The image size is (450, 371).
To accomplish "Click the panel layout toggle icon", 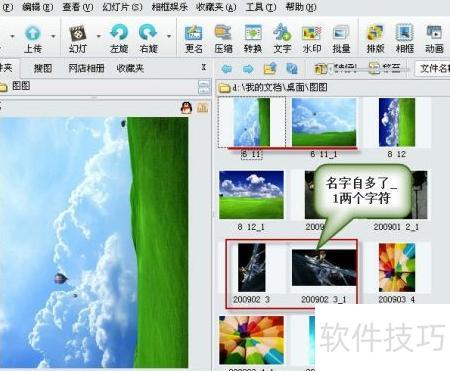I will [x=204, y=87].
